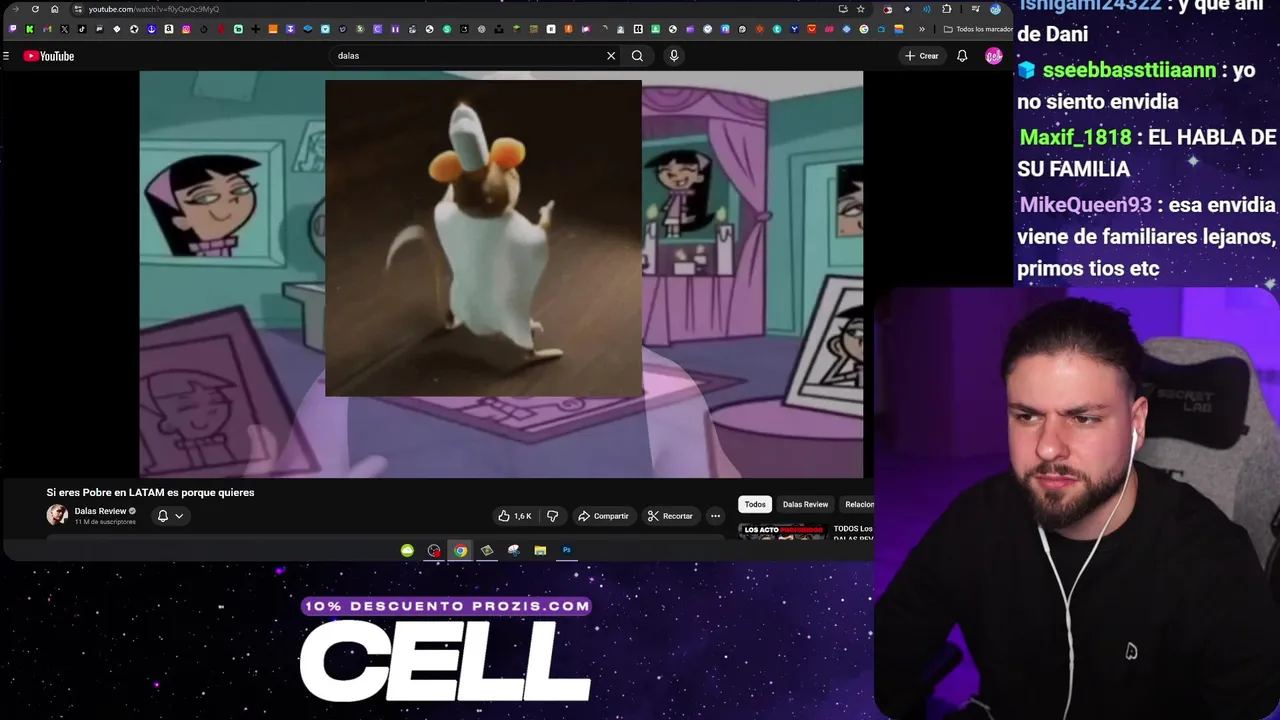Open the three-dot more actions menu
Viewport: 1280px width, 720px height.
click(x=715, y=516)
